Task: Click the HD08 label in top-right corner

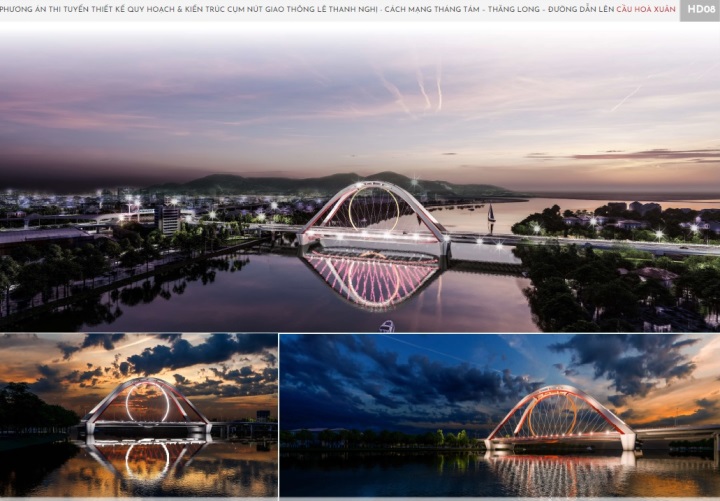Action: pyautogui.click(x=699, y=10)
